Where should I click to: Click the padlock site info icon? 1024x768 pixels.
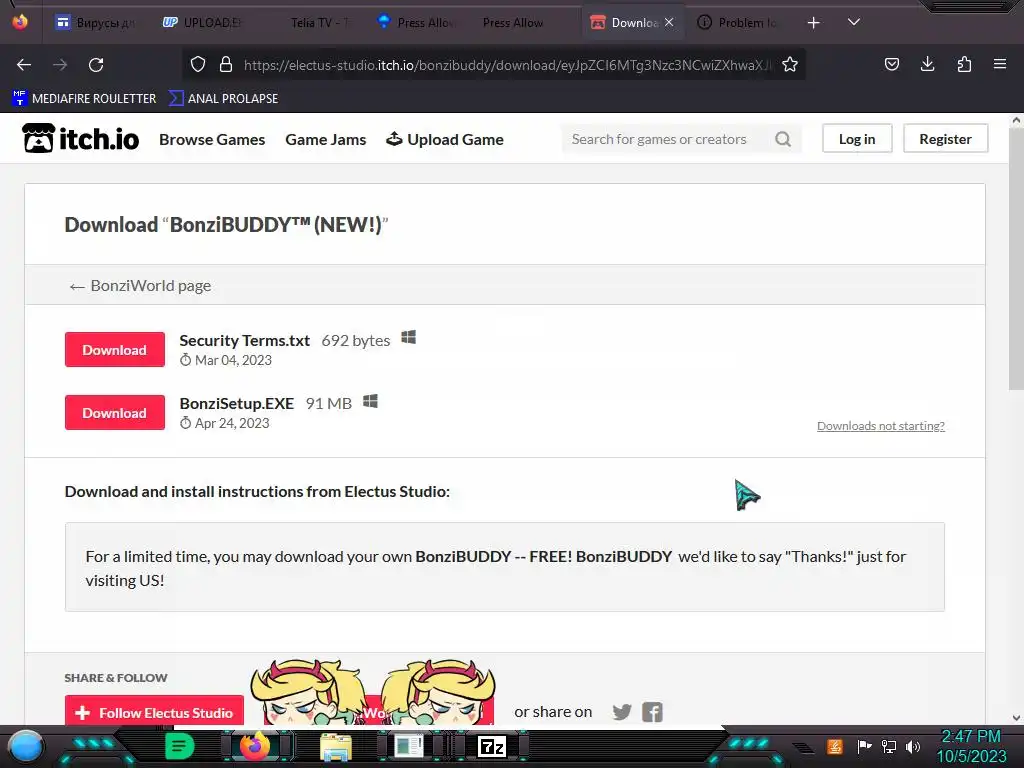(x=226, y=64)
